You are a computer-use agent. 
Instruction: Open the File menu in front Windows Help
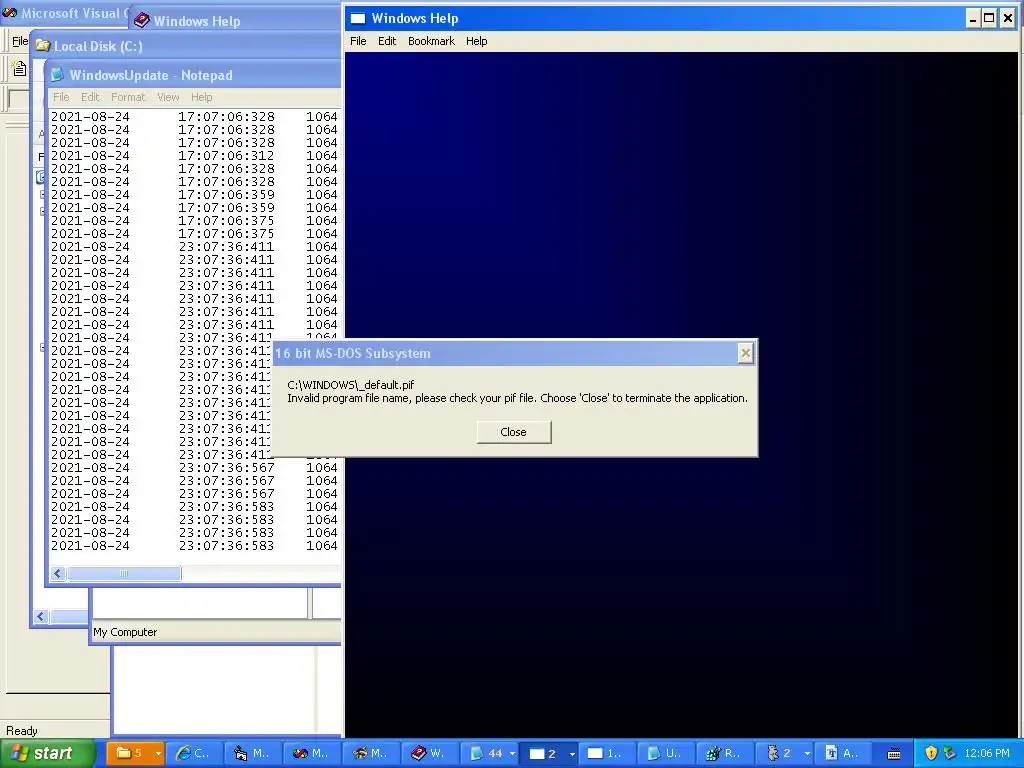[358, 41]
